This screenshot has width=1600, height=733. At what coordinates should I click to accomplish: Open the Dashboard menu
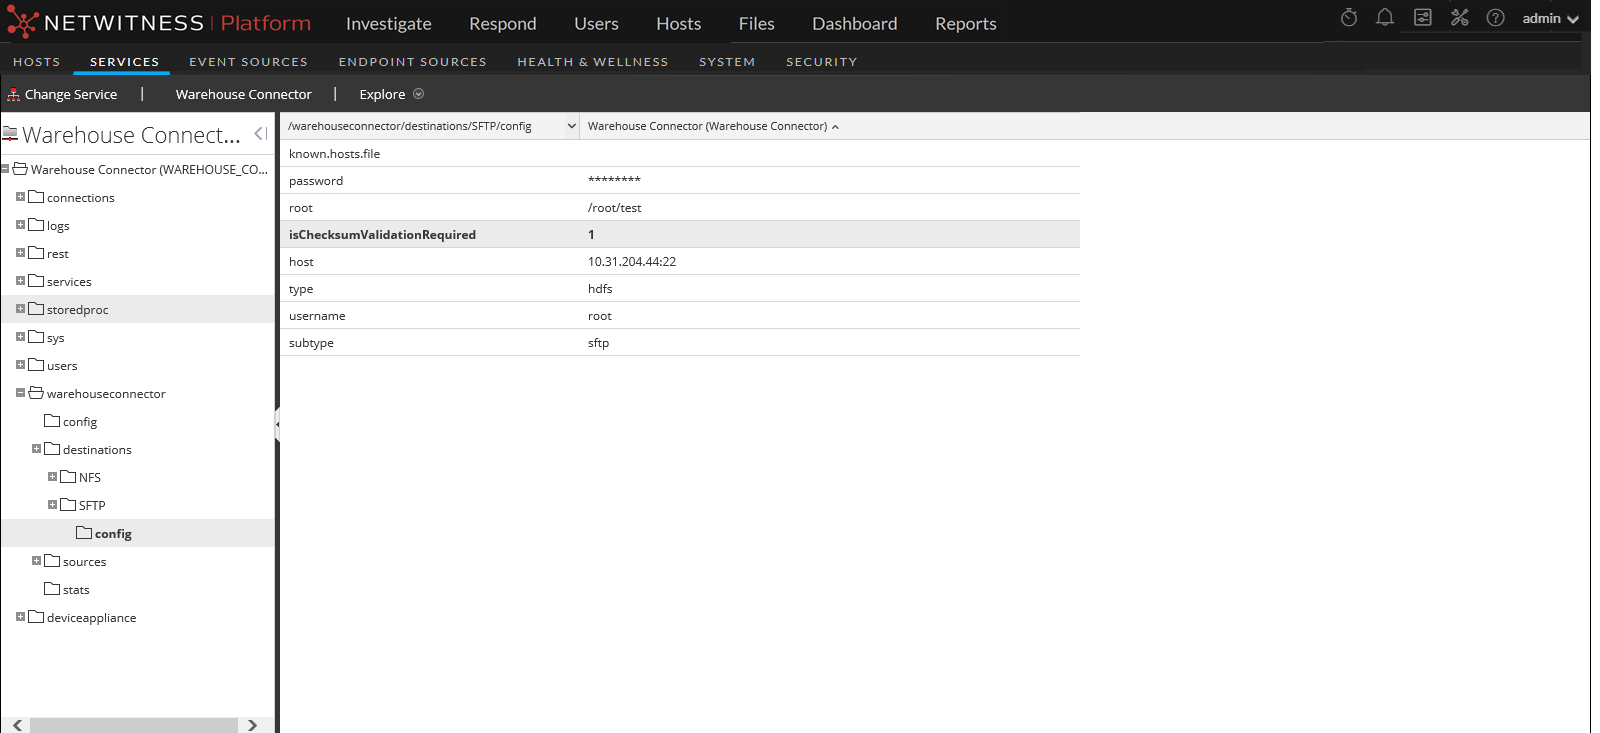point(855,23)
